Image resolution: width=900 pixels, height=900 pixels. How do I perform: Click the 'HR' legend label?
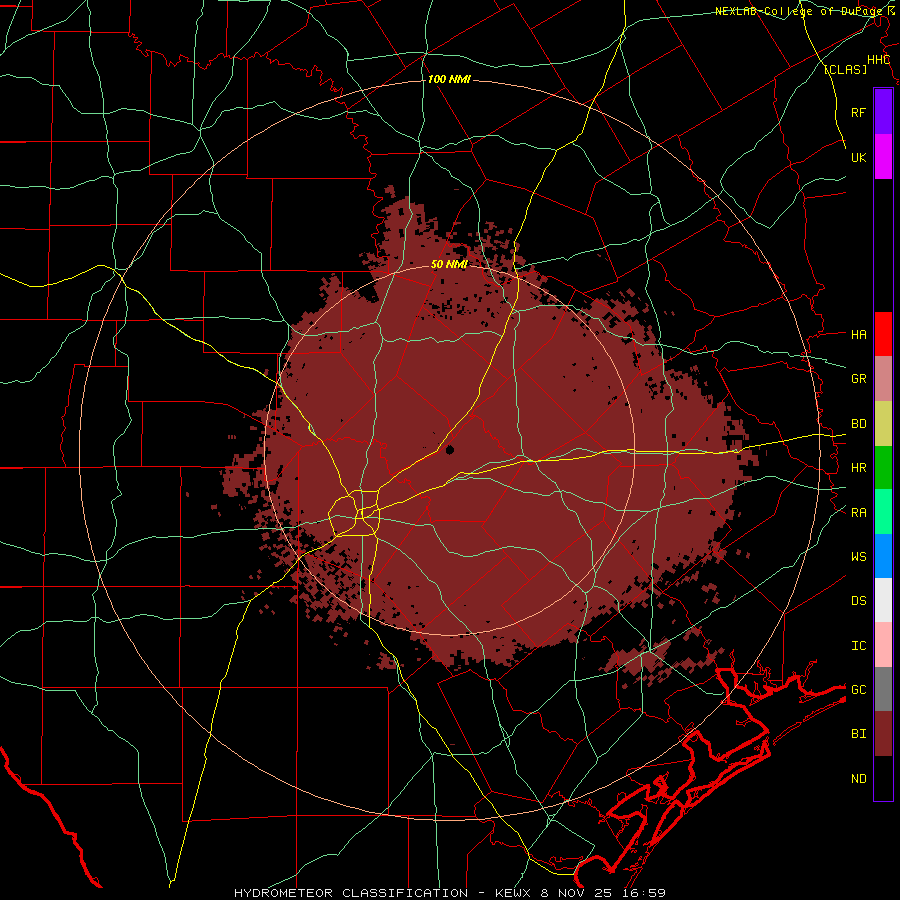(x=858, y=468)
